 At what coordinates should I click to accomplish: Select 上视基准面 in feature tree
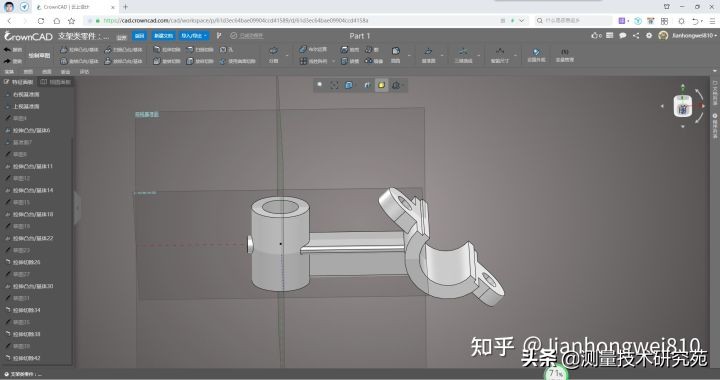(26, 106)
